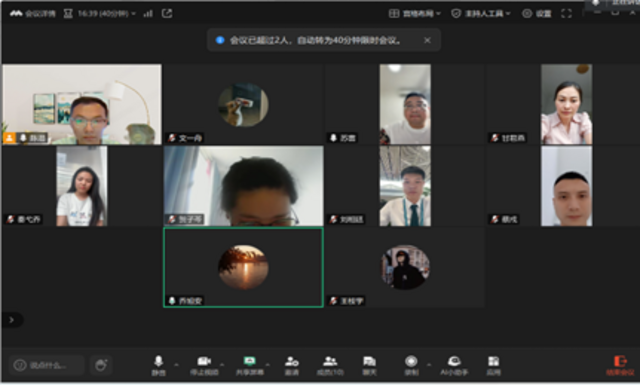Click the blue info icon in the notification
640x385 pixels.
point(220,40)
